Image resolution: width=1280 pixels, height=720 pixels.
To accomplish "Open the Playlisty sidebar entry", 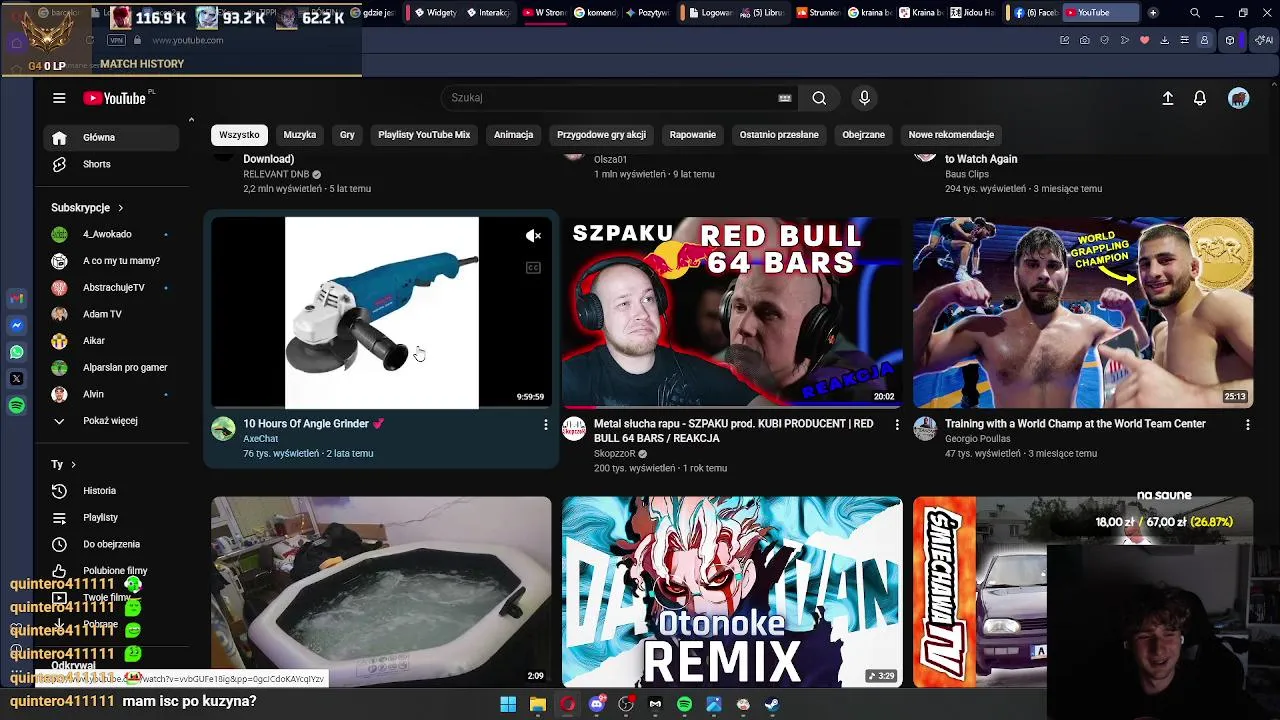I will coord(111,518).
